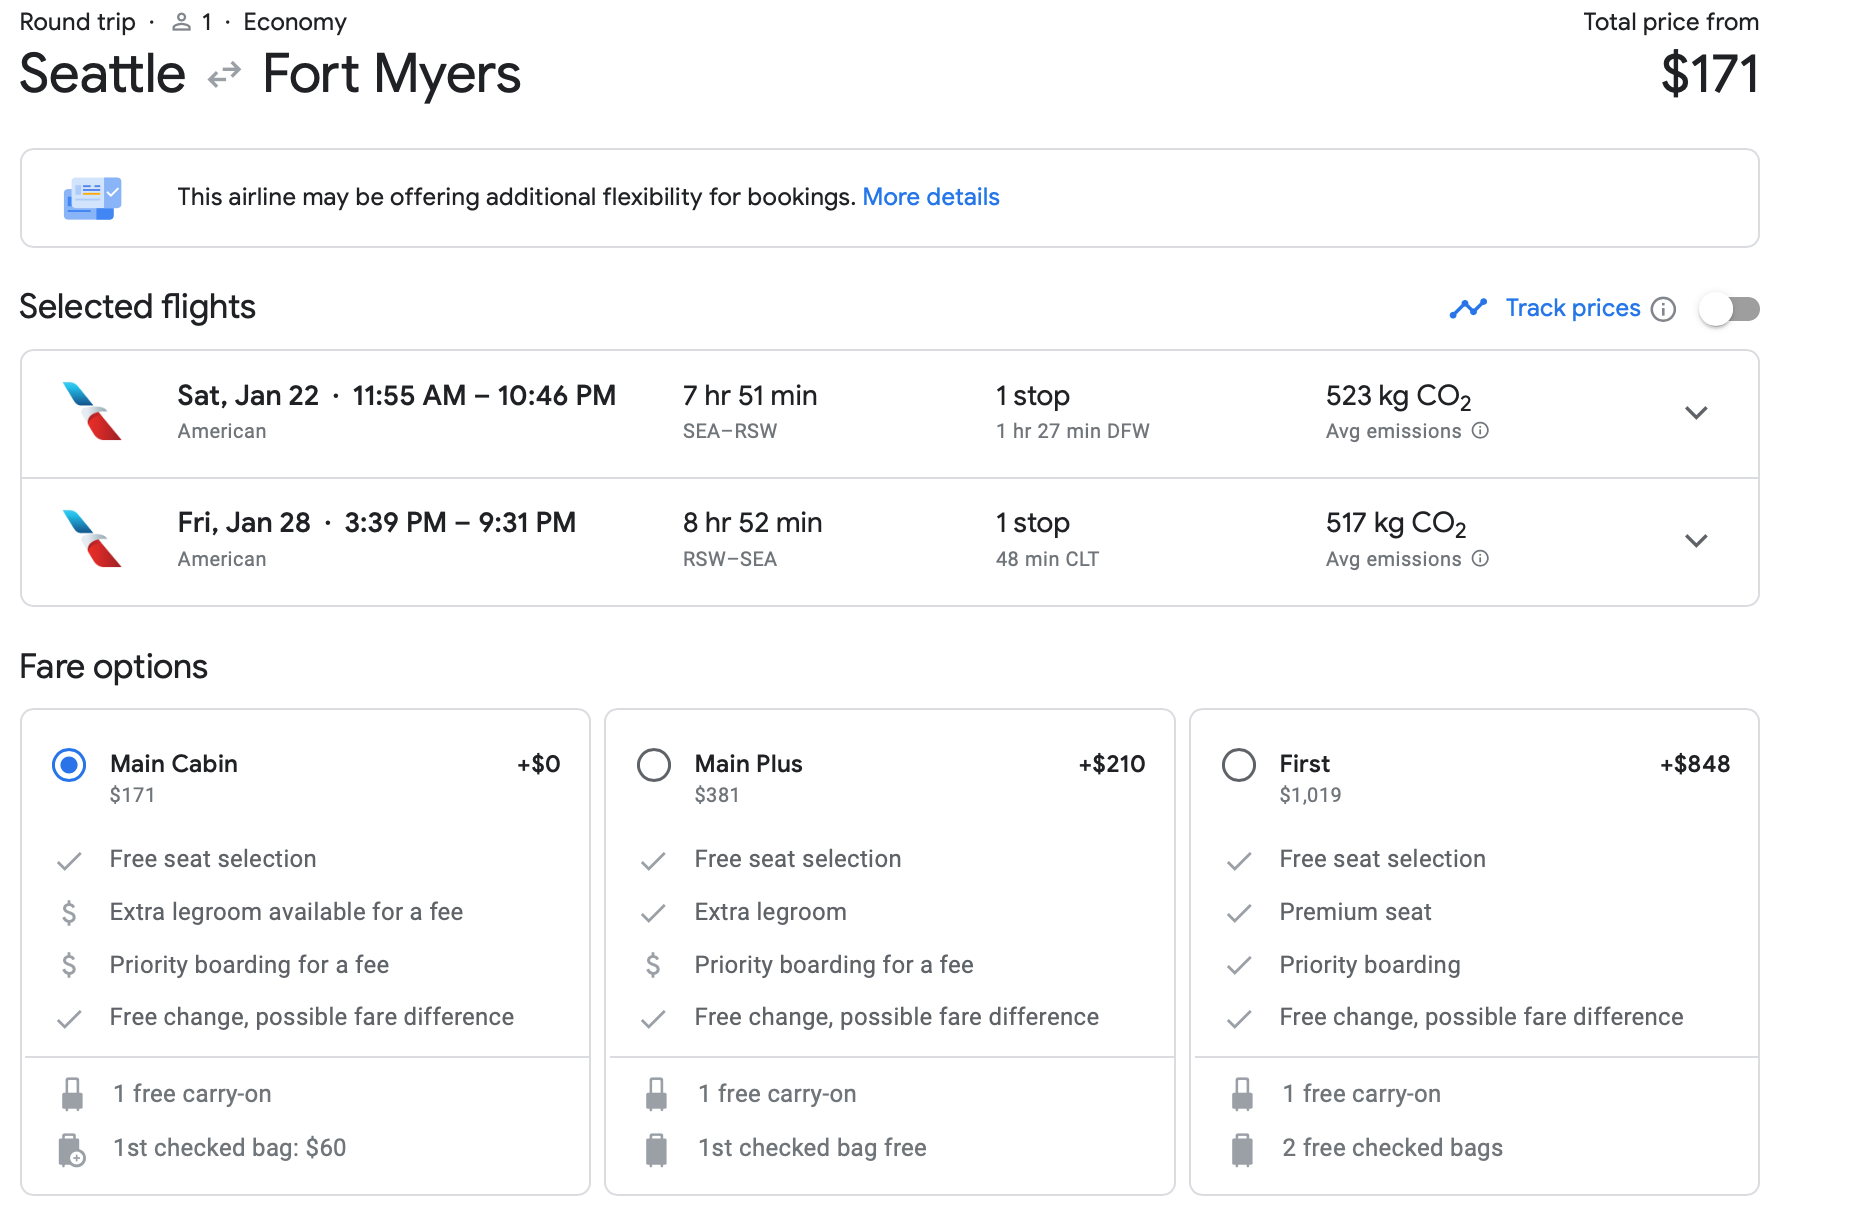Click the $171 total price
Screen dimensions: 1864x1206
[1709, 75]
